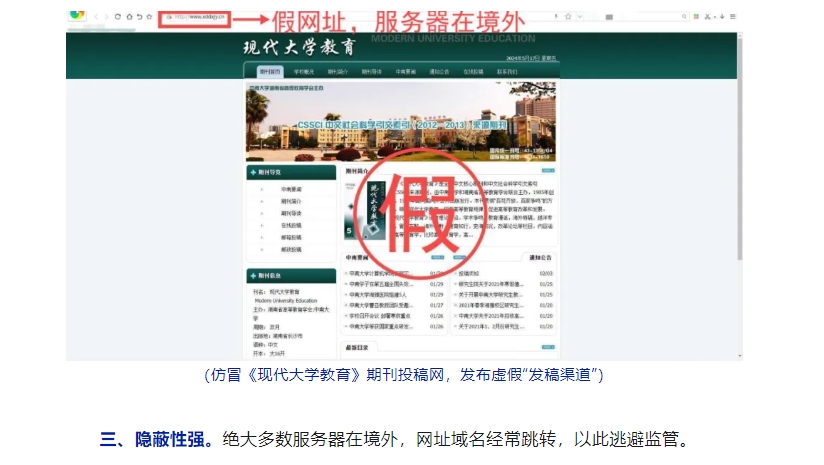
Task: Click the more button in 最新目录 section
Action: coord(548,347)
